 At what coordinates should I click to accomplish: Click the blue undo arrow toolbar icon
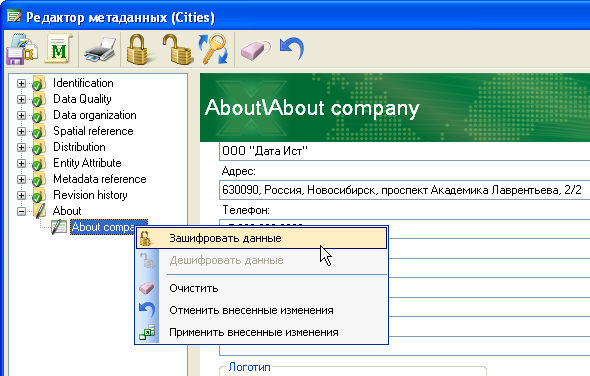(292, 49)
